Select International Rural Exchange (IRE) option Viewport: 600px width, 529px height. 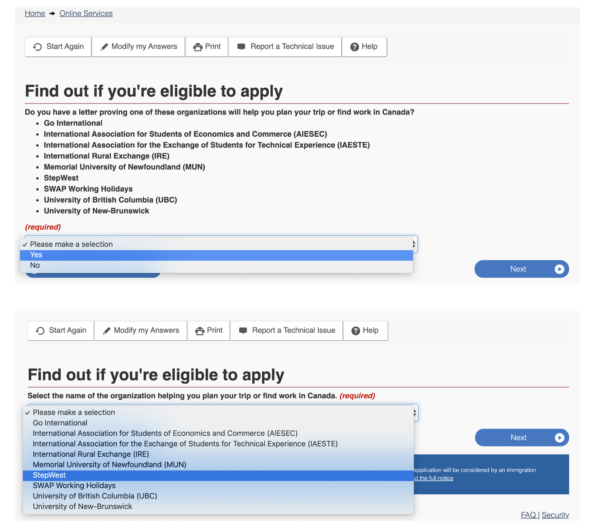218,454
